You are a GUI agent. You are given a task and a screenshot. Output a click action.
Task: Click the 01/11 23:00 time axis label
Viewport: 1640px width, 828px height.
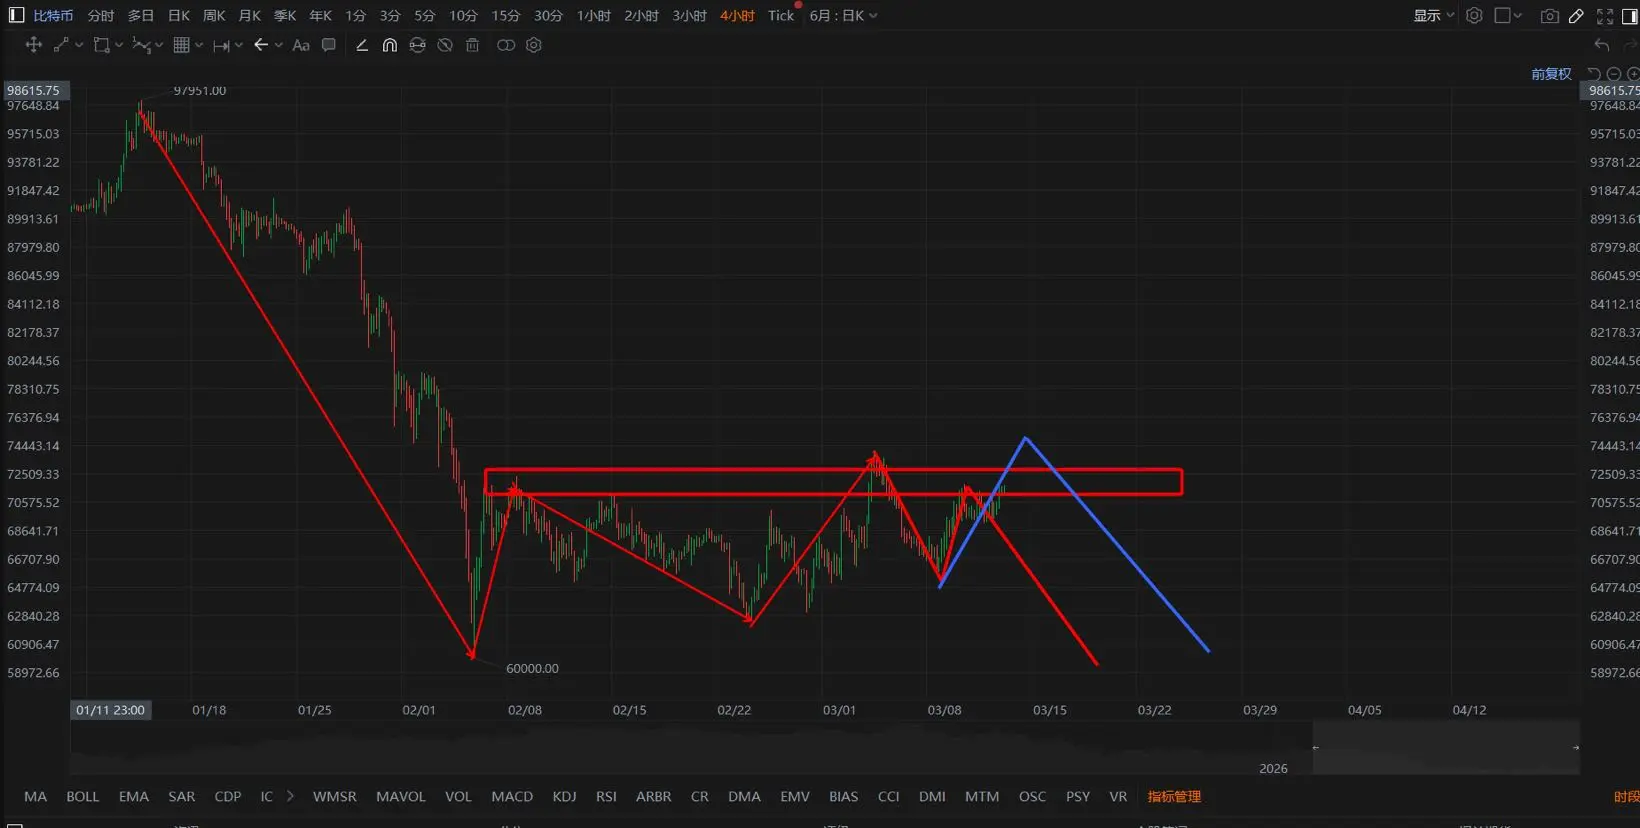pyautogui.click(x=110, y=710)
